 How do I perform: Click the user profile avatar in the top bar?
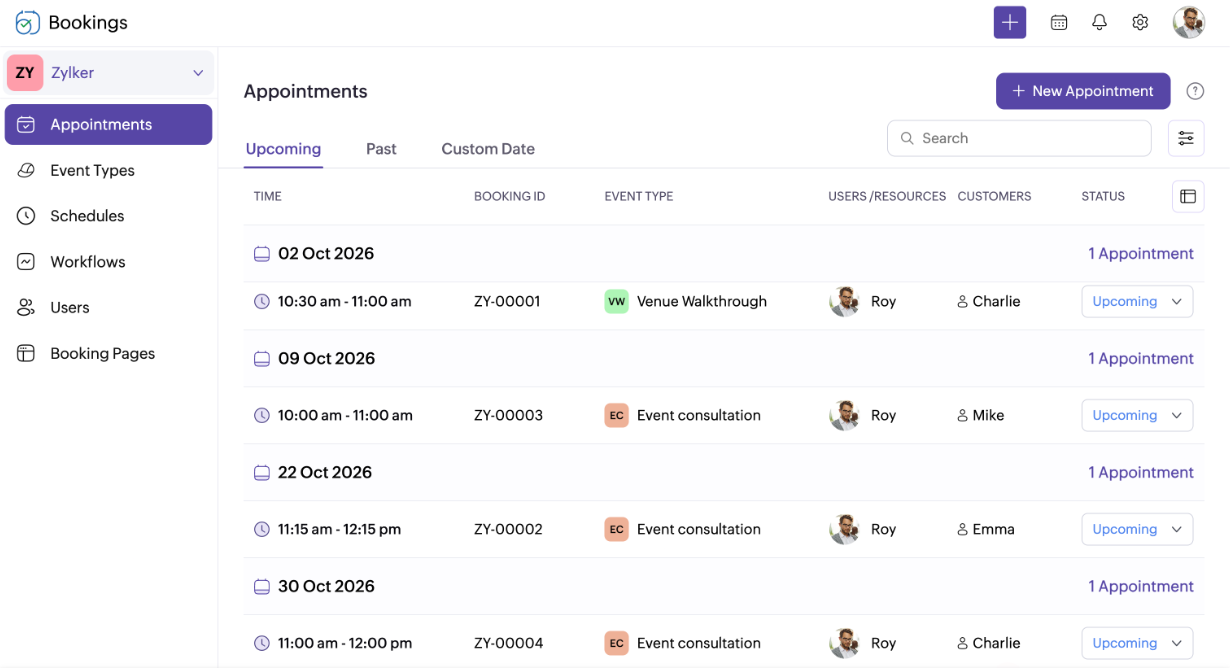pos(1189,22)
